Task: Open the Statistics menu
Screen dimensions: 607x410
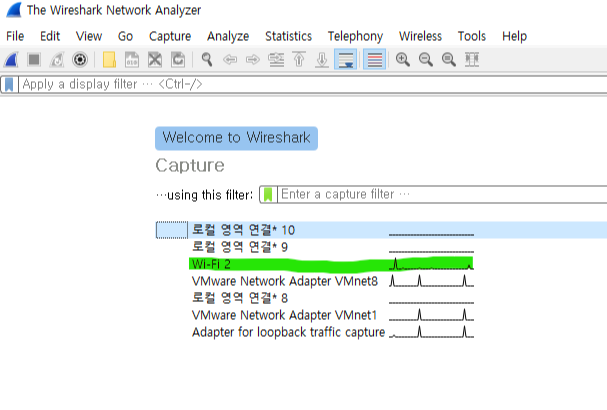Action: click(x=288, y=36)
